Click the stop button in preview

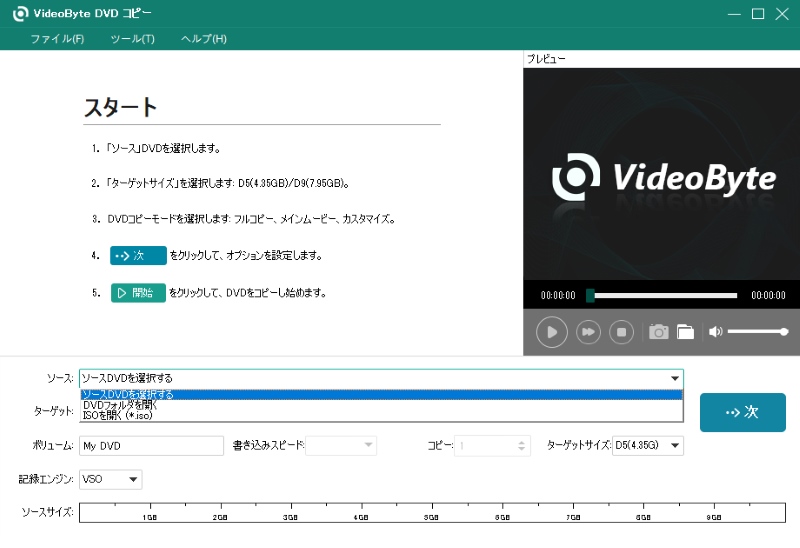click(621, 332)
